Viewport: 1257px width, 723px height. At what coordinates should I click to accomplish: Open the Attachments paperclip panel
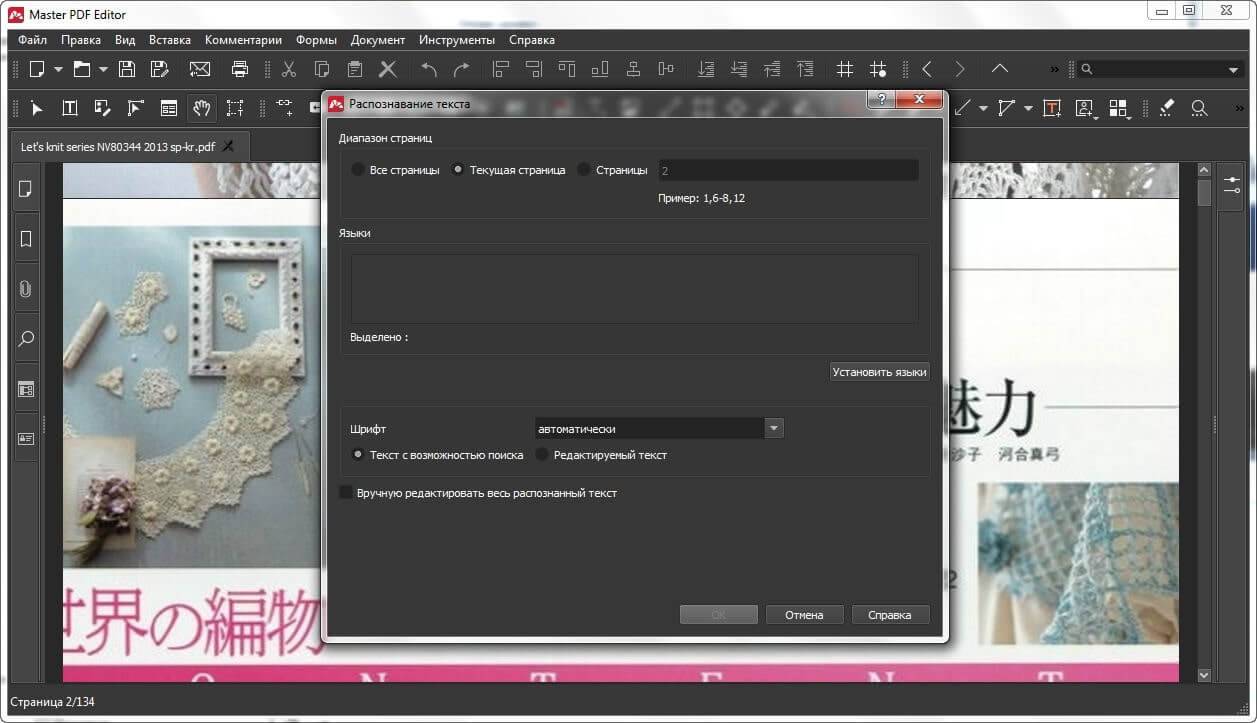coord(26,289)
